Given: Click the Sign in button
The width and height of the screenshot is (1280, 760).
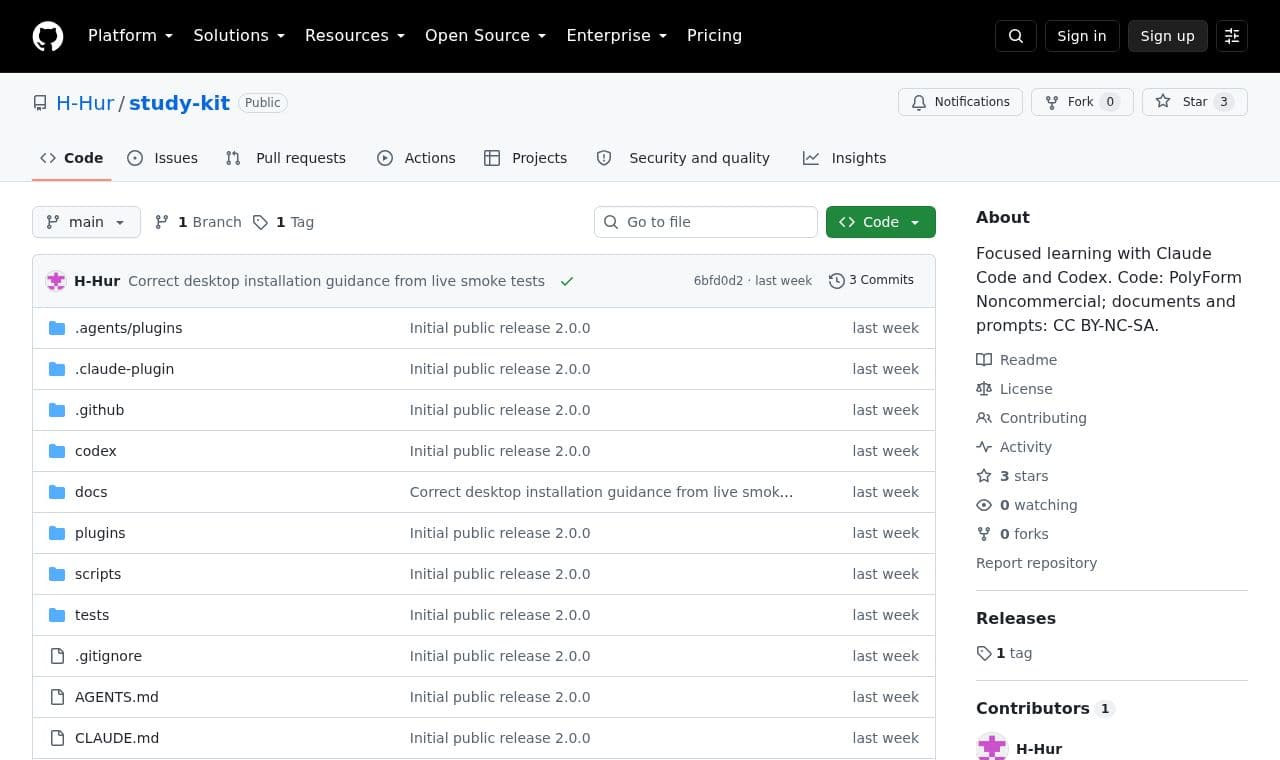Looking at the screenshot, I should click(x=1082, y=36).
